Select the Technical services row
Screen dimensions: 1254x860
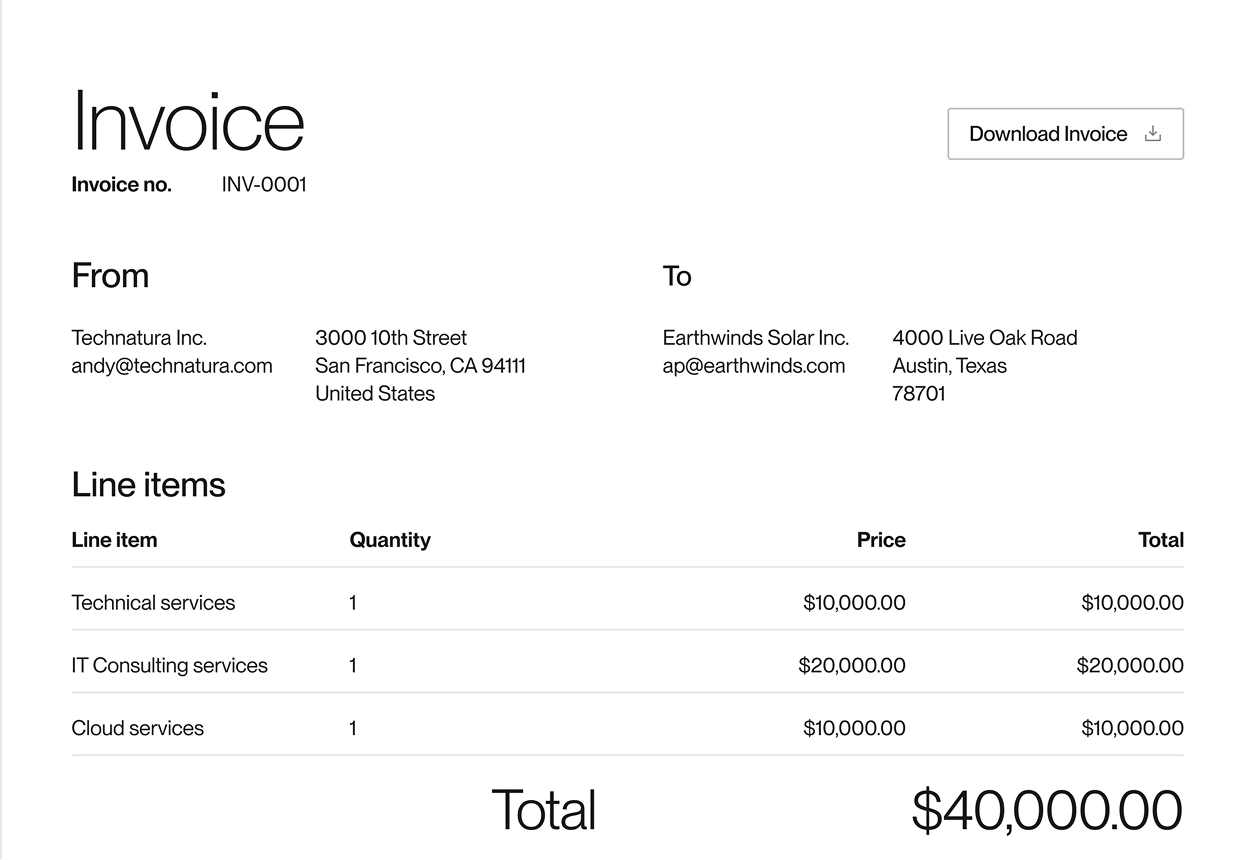tap(628, 603)
